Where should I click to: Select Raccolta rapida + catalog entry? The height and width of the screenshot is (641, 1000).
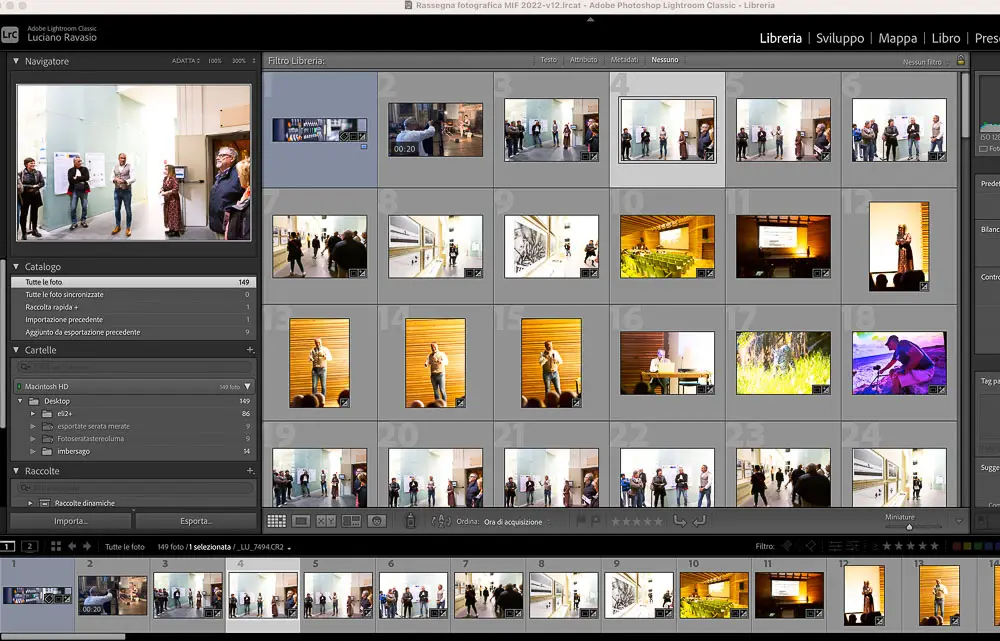[133, 307]
